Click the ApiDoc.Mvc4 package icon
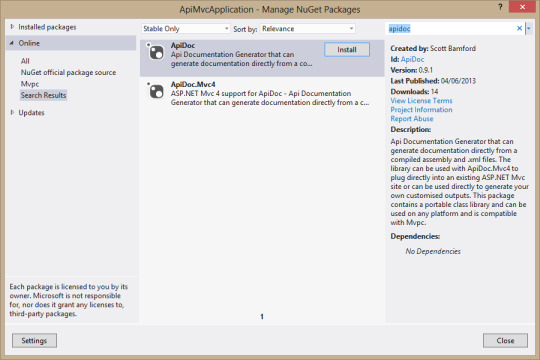 pos(155,91)
